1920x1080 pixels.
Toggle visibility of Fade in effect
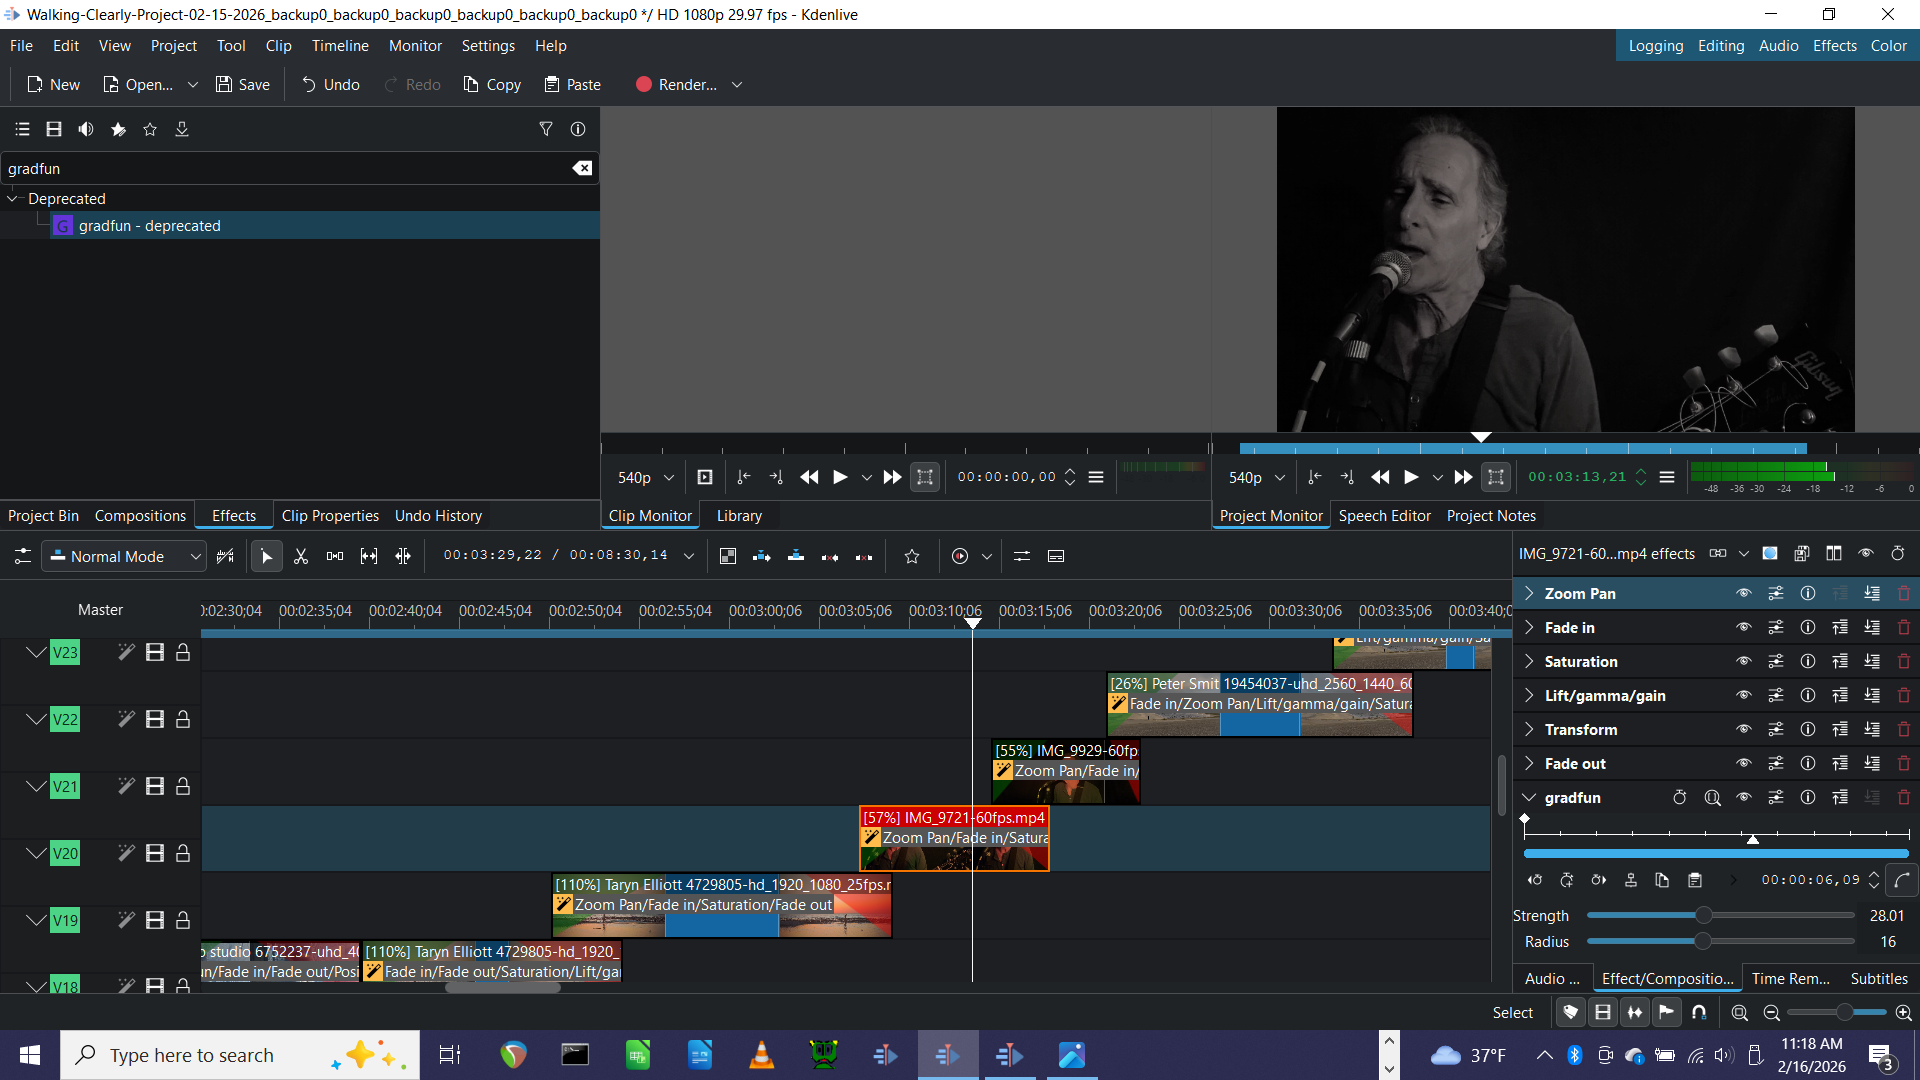pos(1743,628)
